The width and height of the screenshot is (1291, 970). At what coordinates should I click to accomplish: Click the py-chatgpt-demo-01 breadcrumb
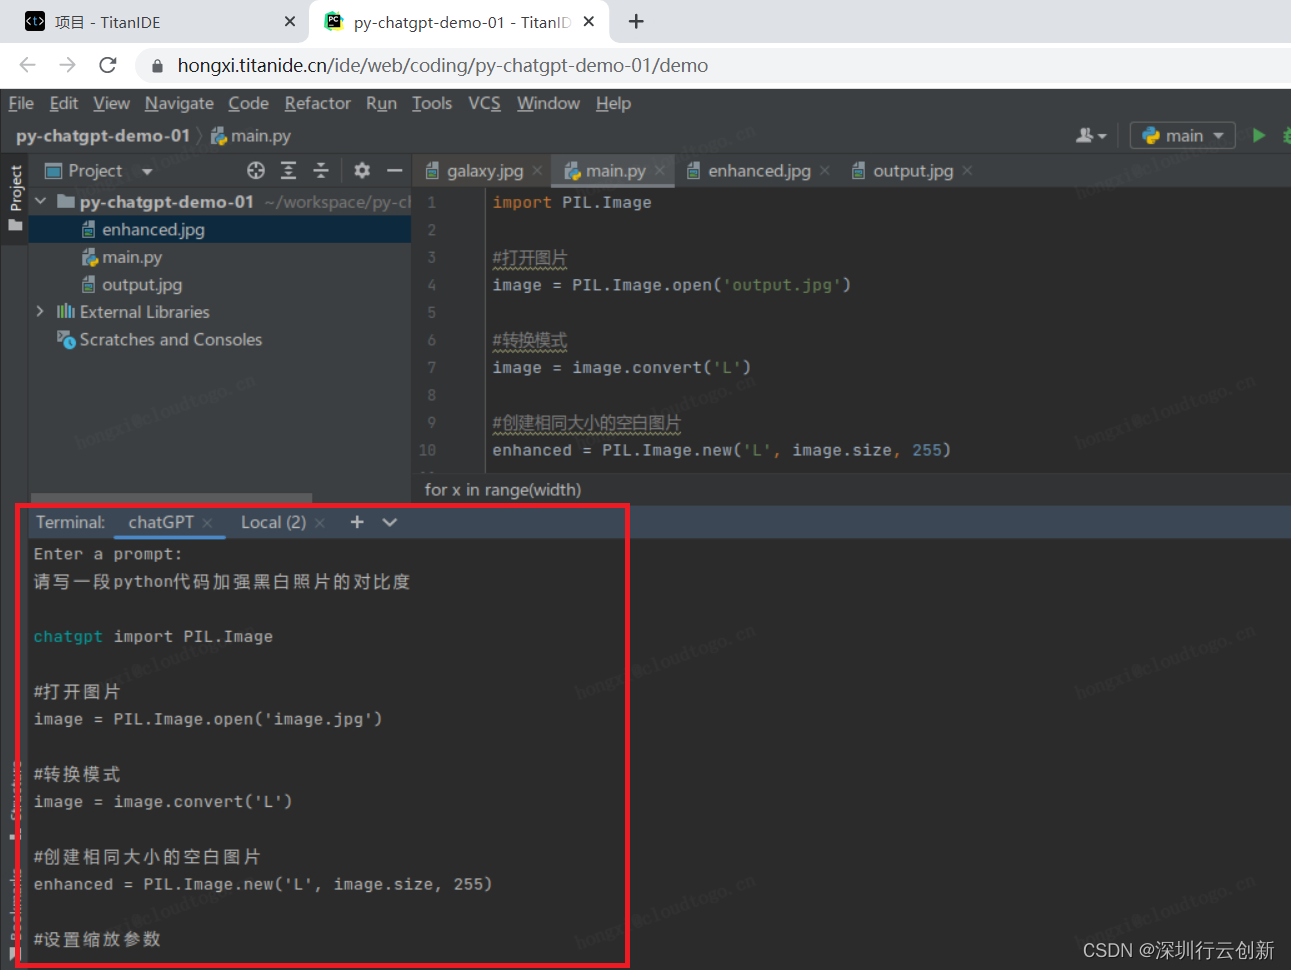point(103,135)
